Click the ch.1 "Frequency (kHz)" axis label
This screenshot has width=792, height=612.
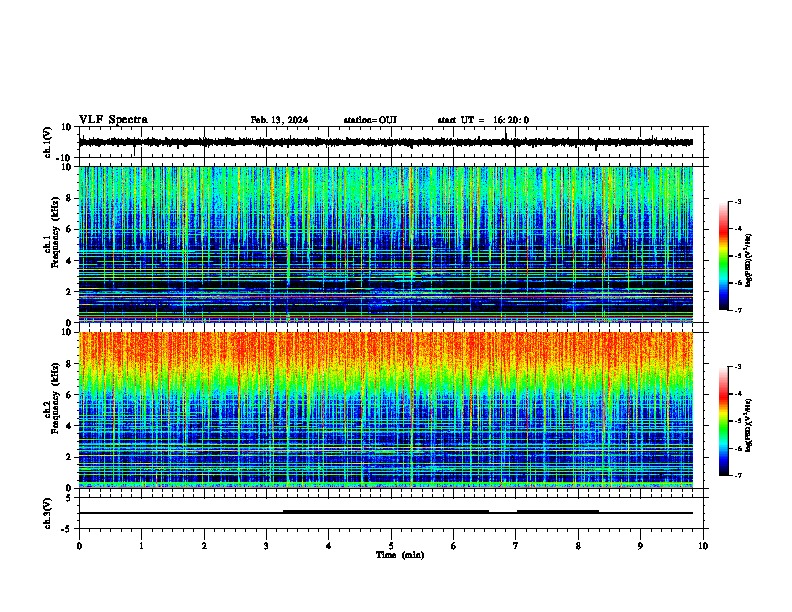pos(55,232)
